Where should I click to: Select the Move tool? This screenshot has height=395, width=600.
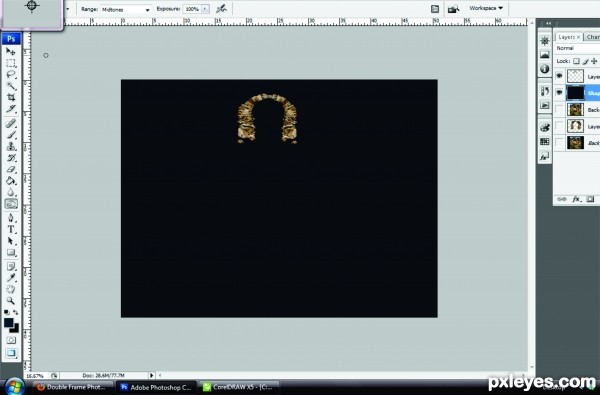point(11,52)
